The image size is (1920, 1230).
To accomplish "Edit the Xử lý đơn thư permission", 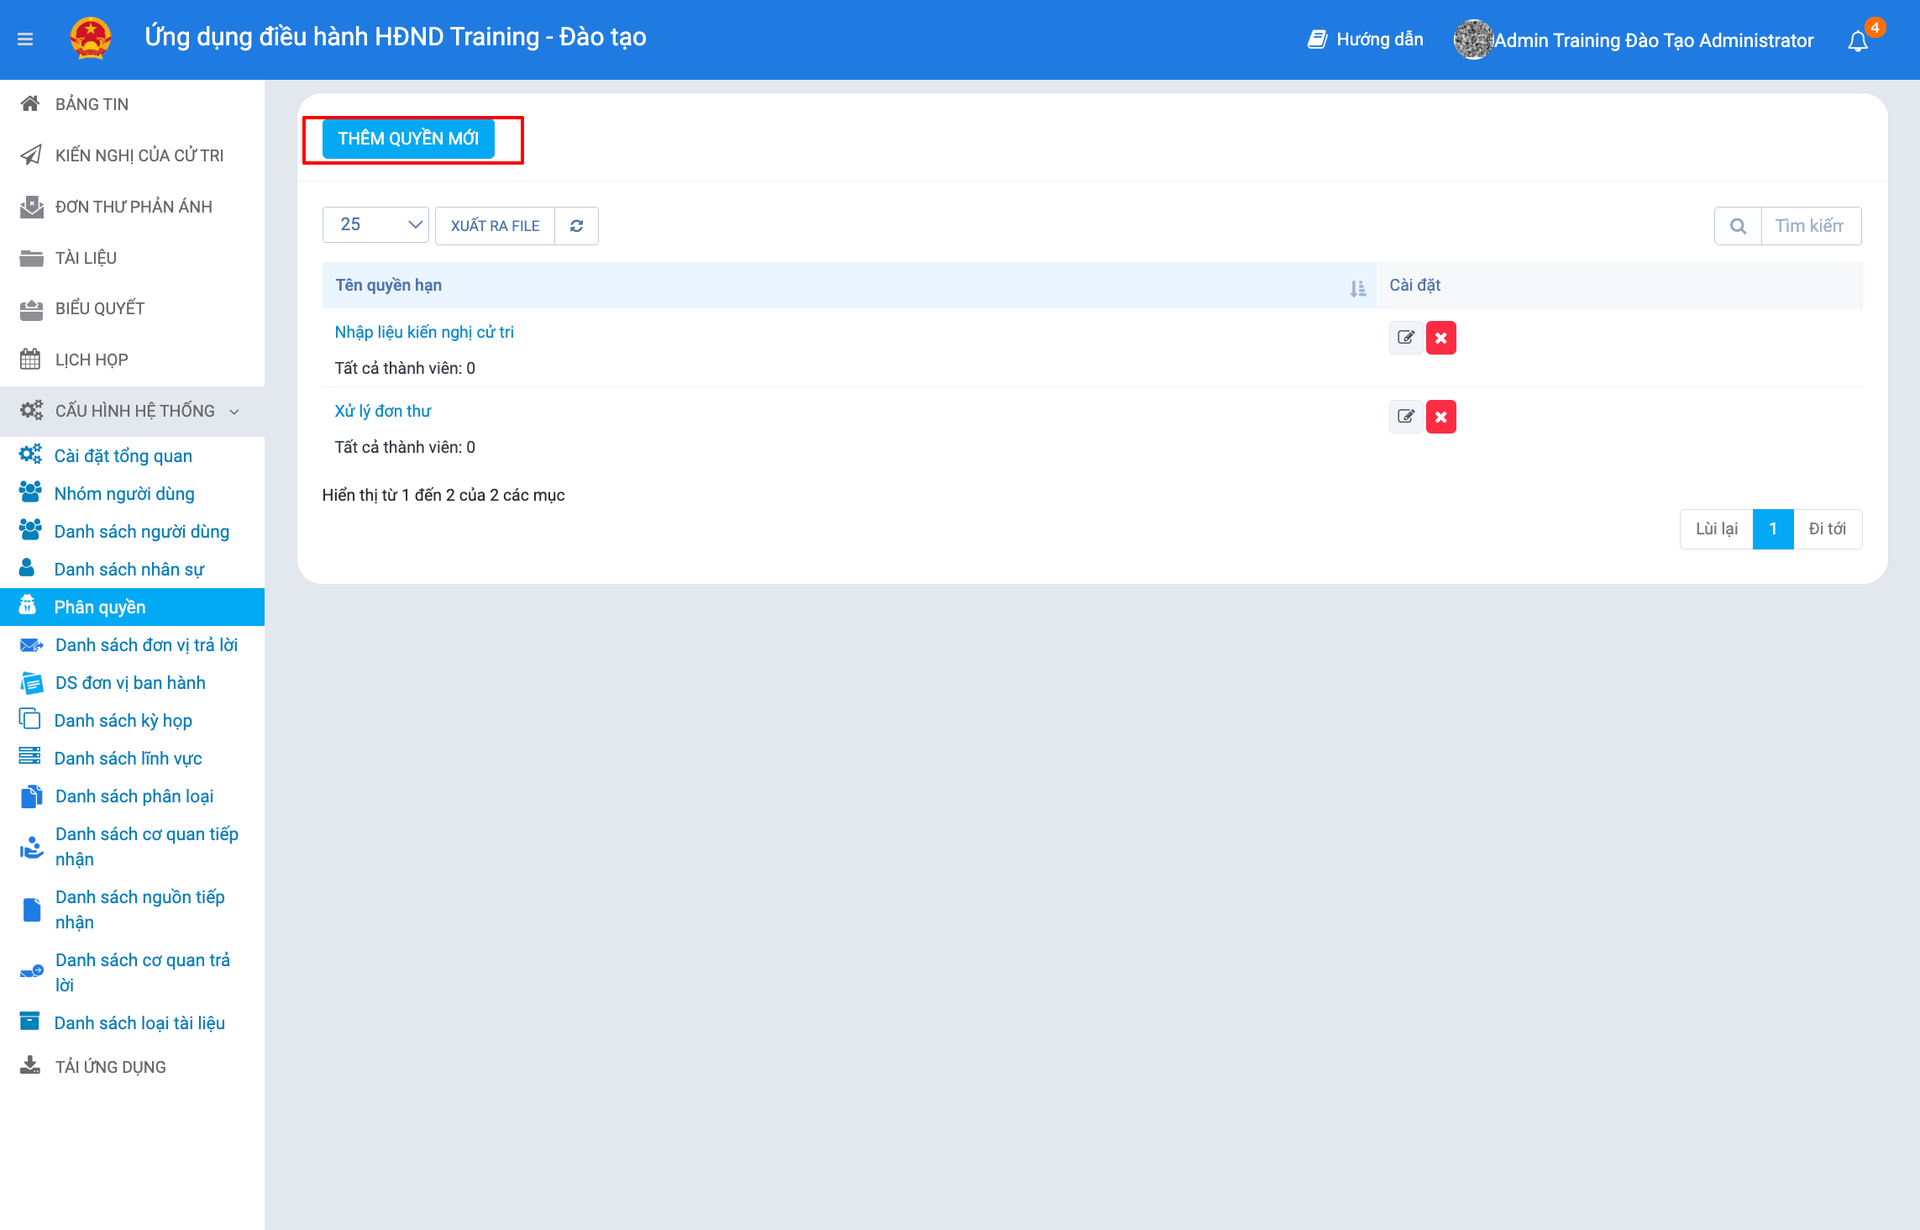I will (x=1405, y=417).
